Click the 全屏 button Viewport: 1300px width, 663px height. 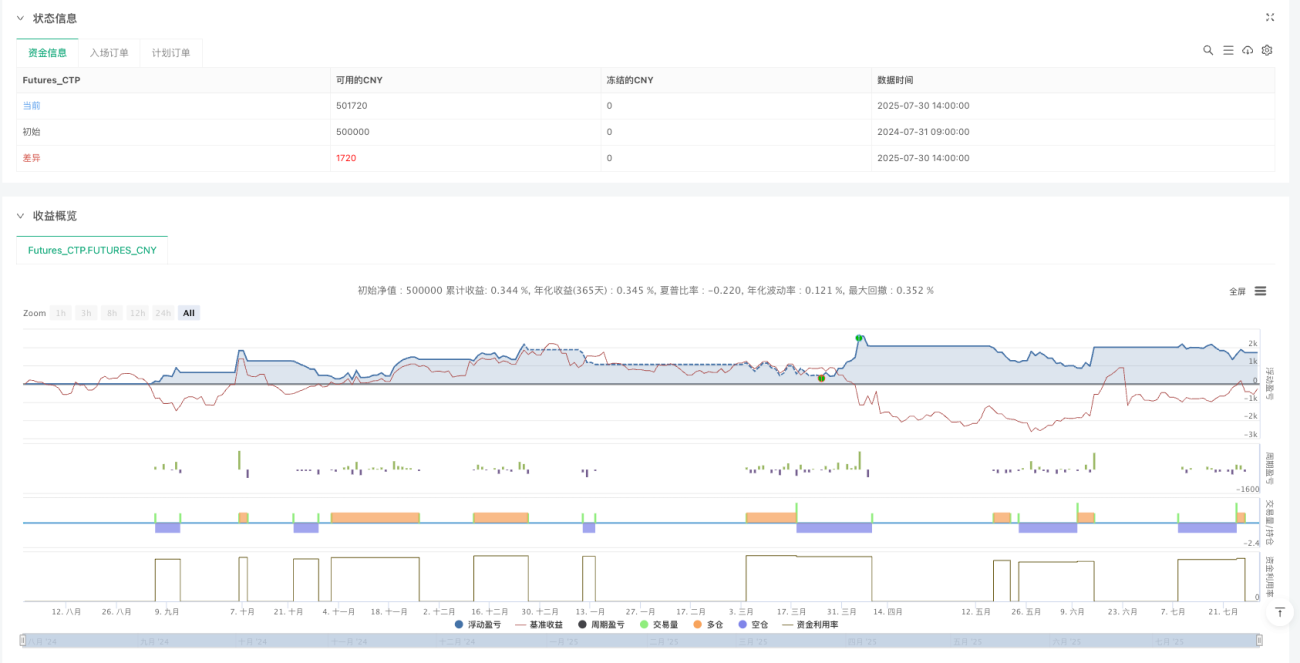coord(1237,291)
